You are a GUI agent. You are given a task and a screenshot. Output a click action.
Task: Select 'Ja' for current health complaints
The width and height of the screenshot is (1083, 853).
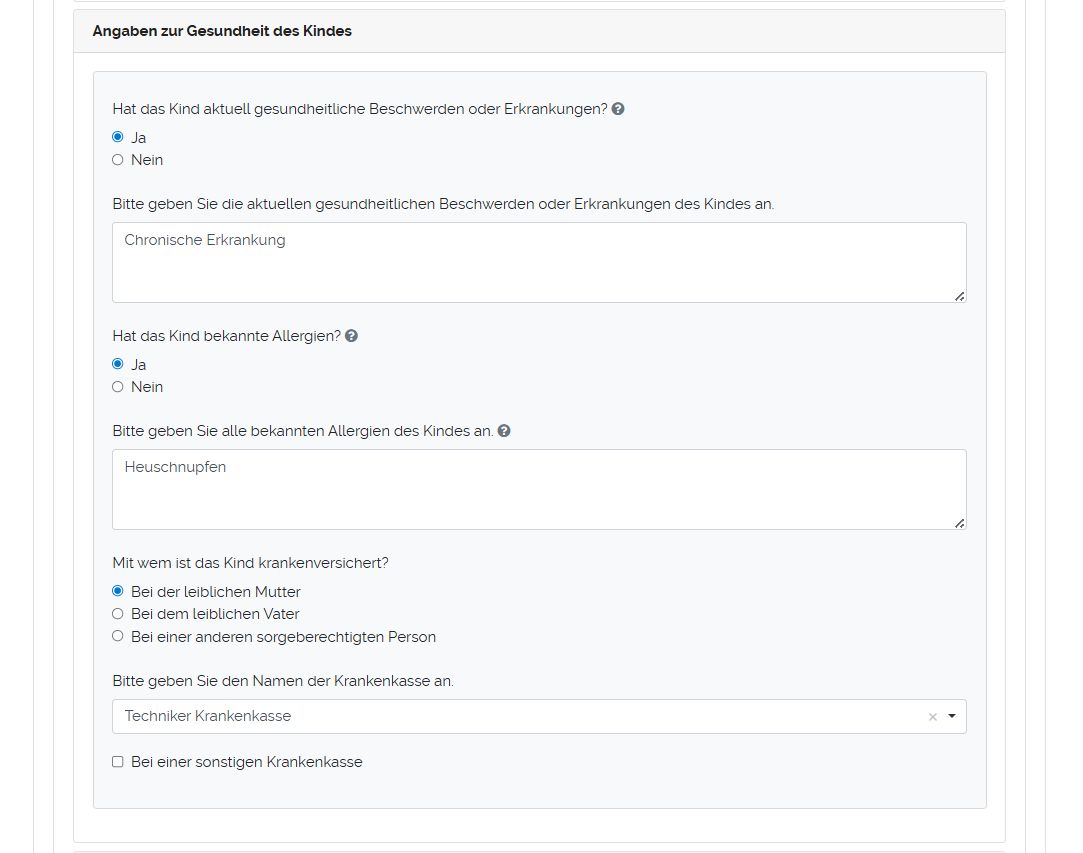point(118,137)
